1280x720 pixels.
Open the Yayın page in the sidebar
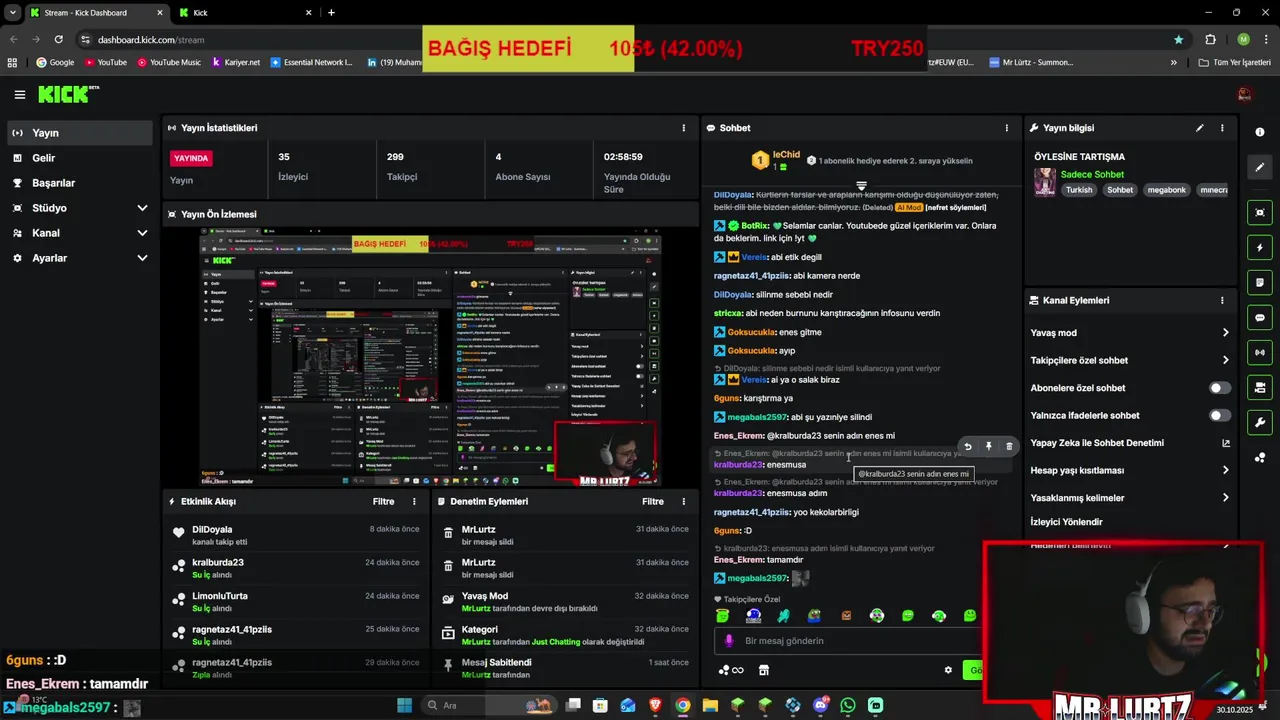(x=80, y=133)
